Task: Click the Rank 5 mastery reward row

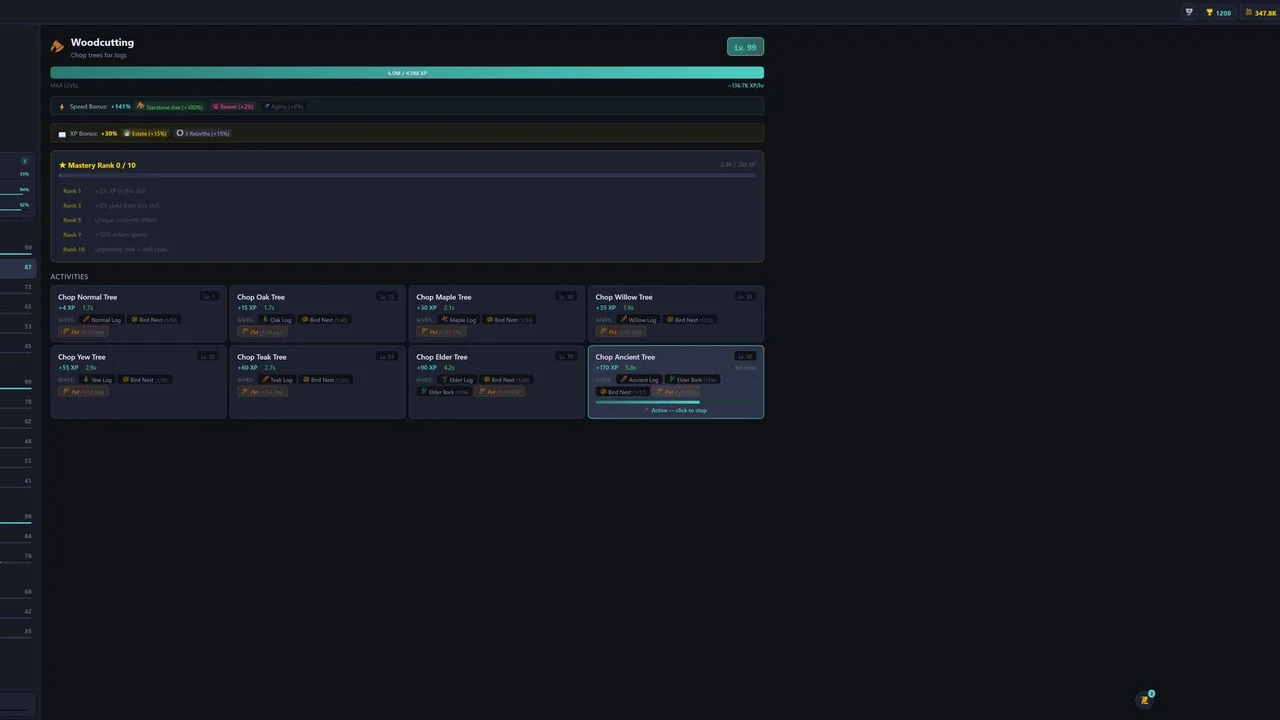Action: pos(407,220)
